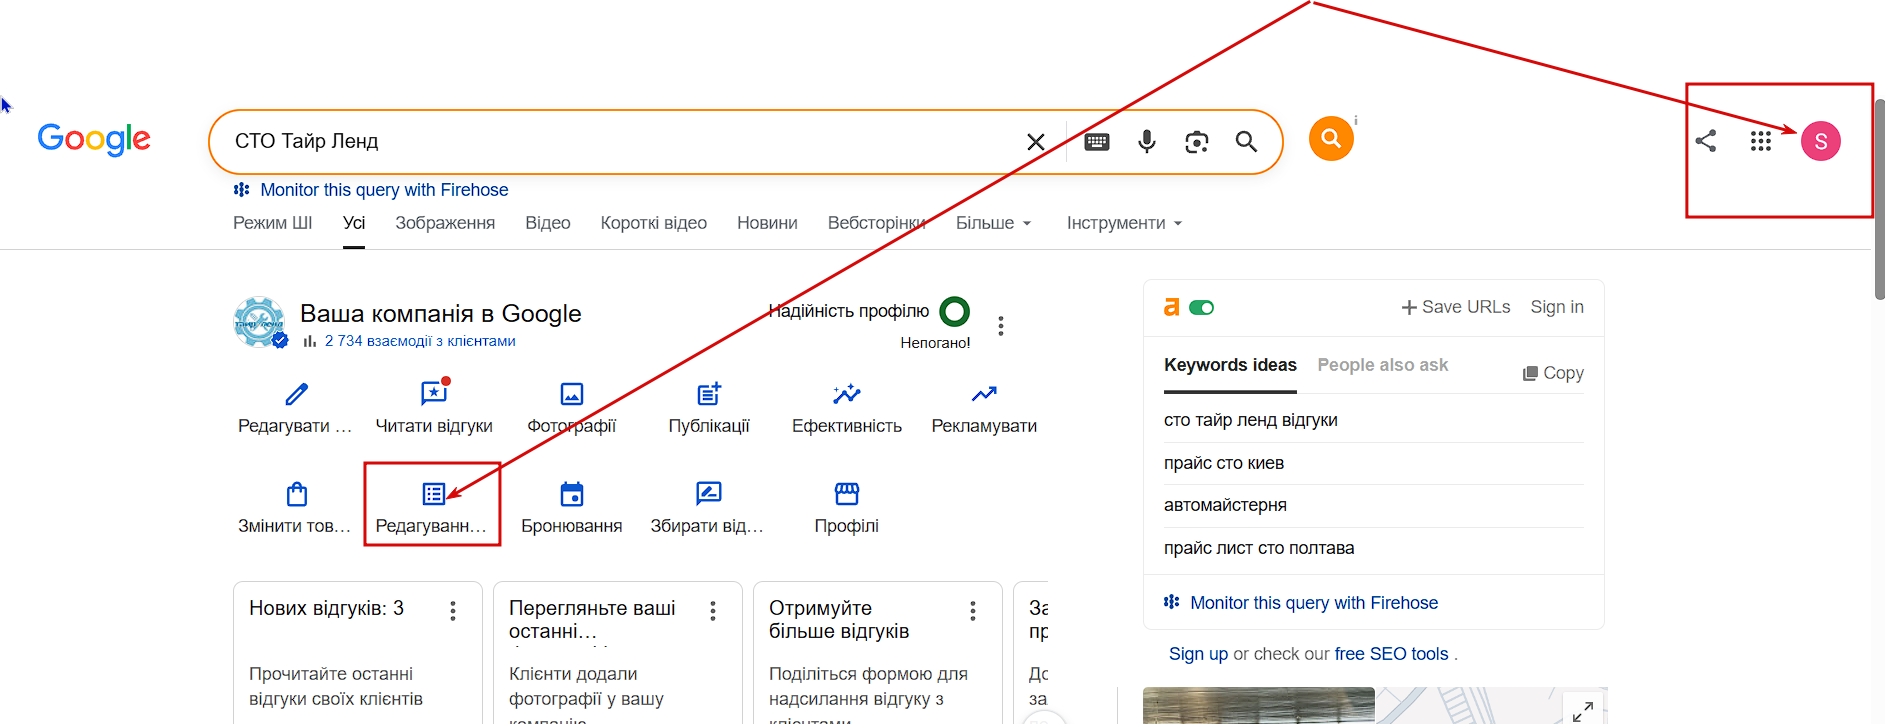The width and height of the screenshot is (1885, 724).
Task: Open the on-screen keyboard icon
Action: pyautogui.click(x=1097, y=142)
